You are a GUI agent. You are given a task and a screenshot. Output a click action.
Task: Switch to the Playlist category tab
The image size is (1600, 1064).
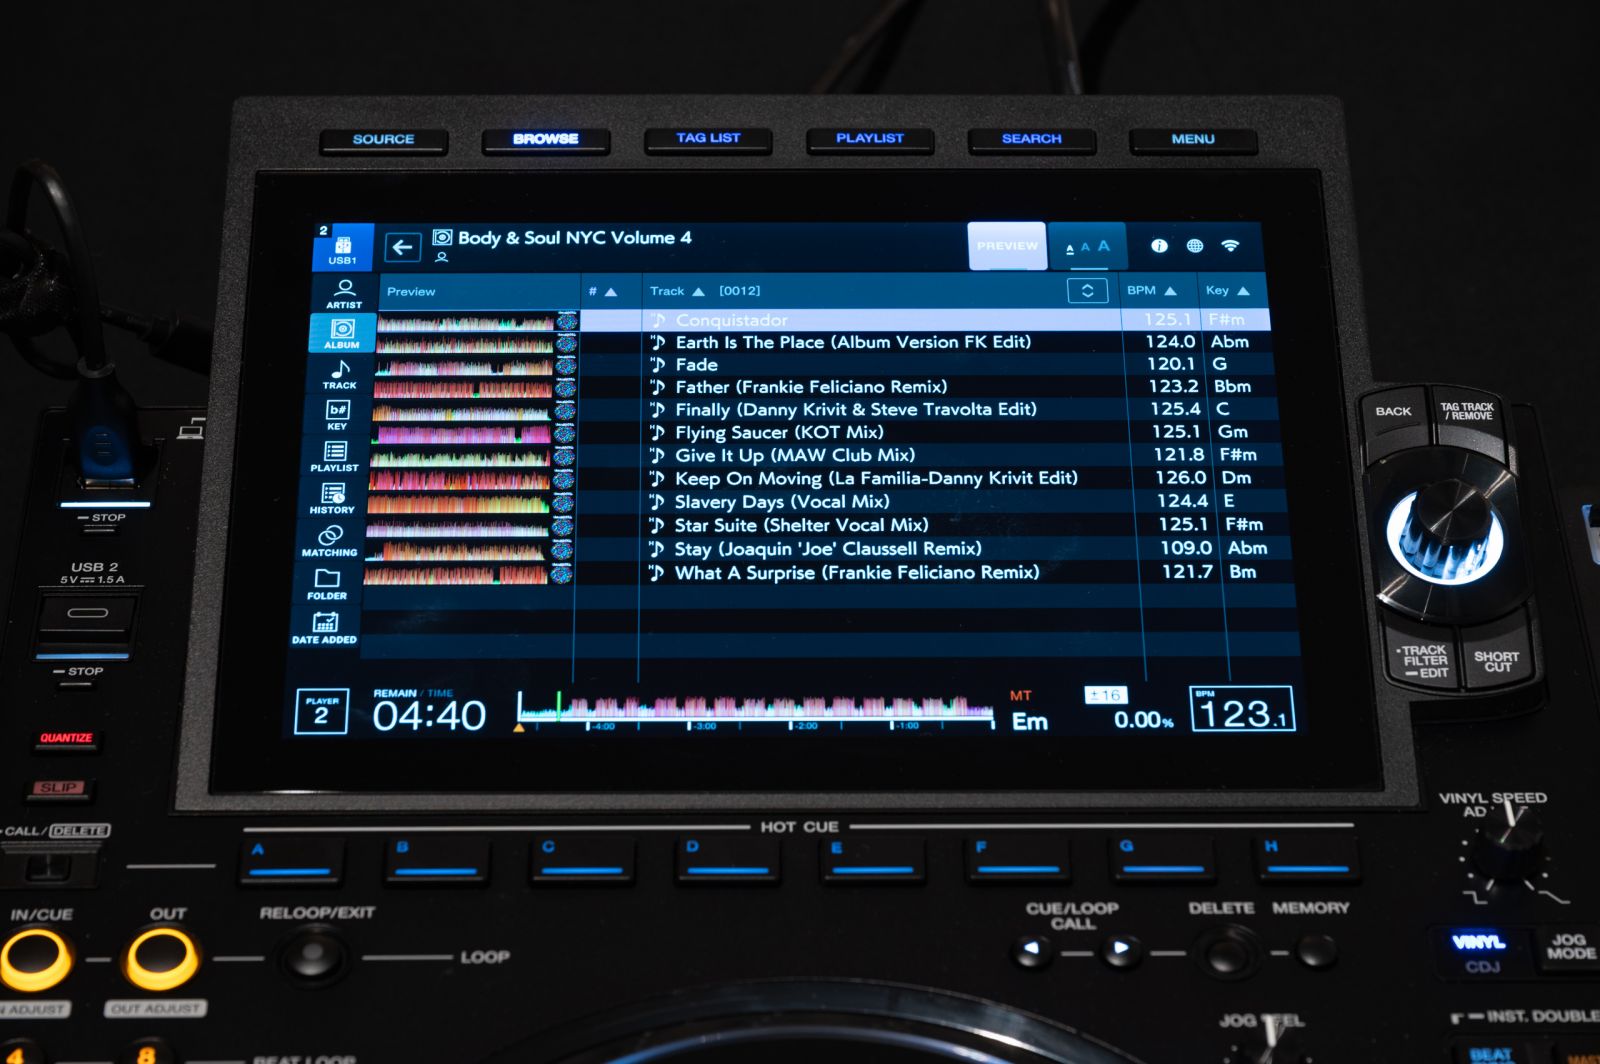click(x=335, y=456)
